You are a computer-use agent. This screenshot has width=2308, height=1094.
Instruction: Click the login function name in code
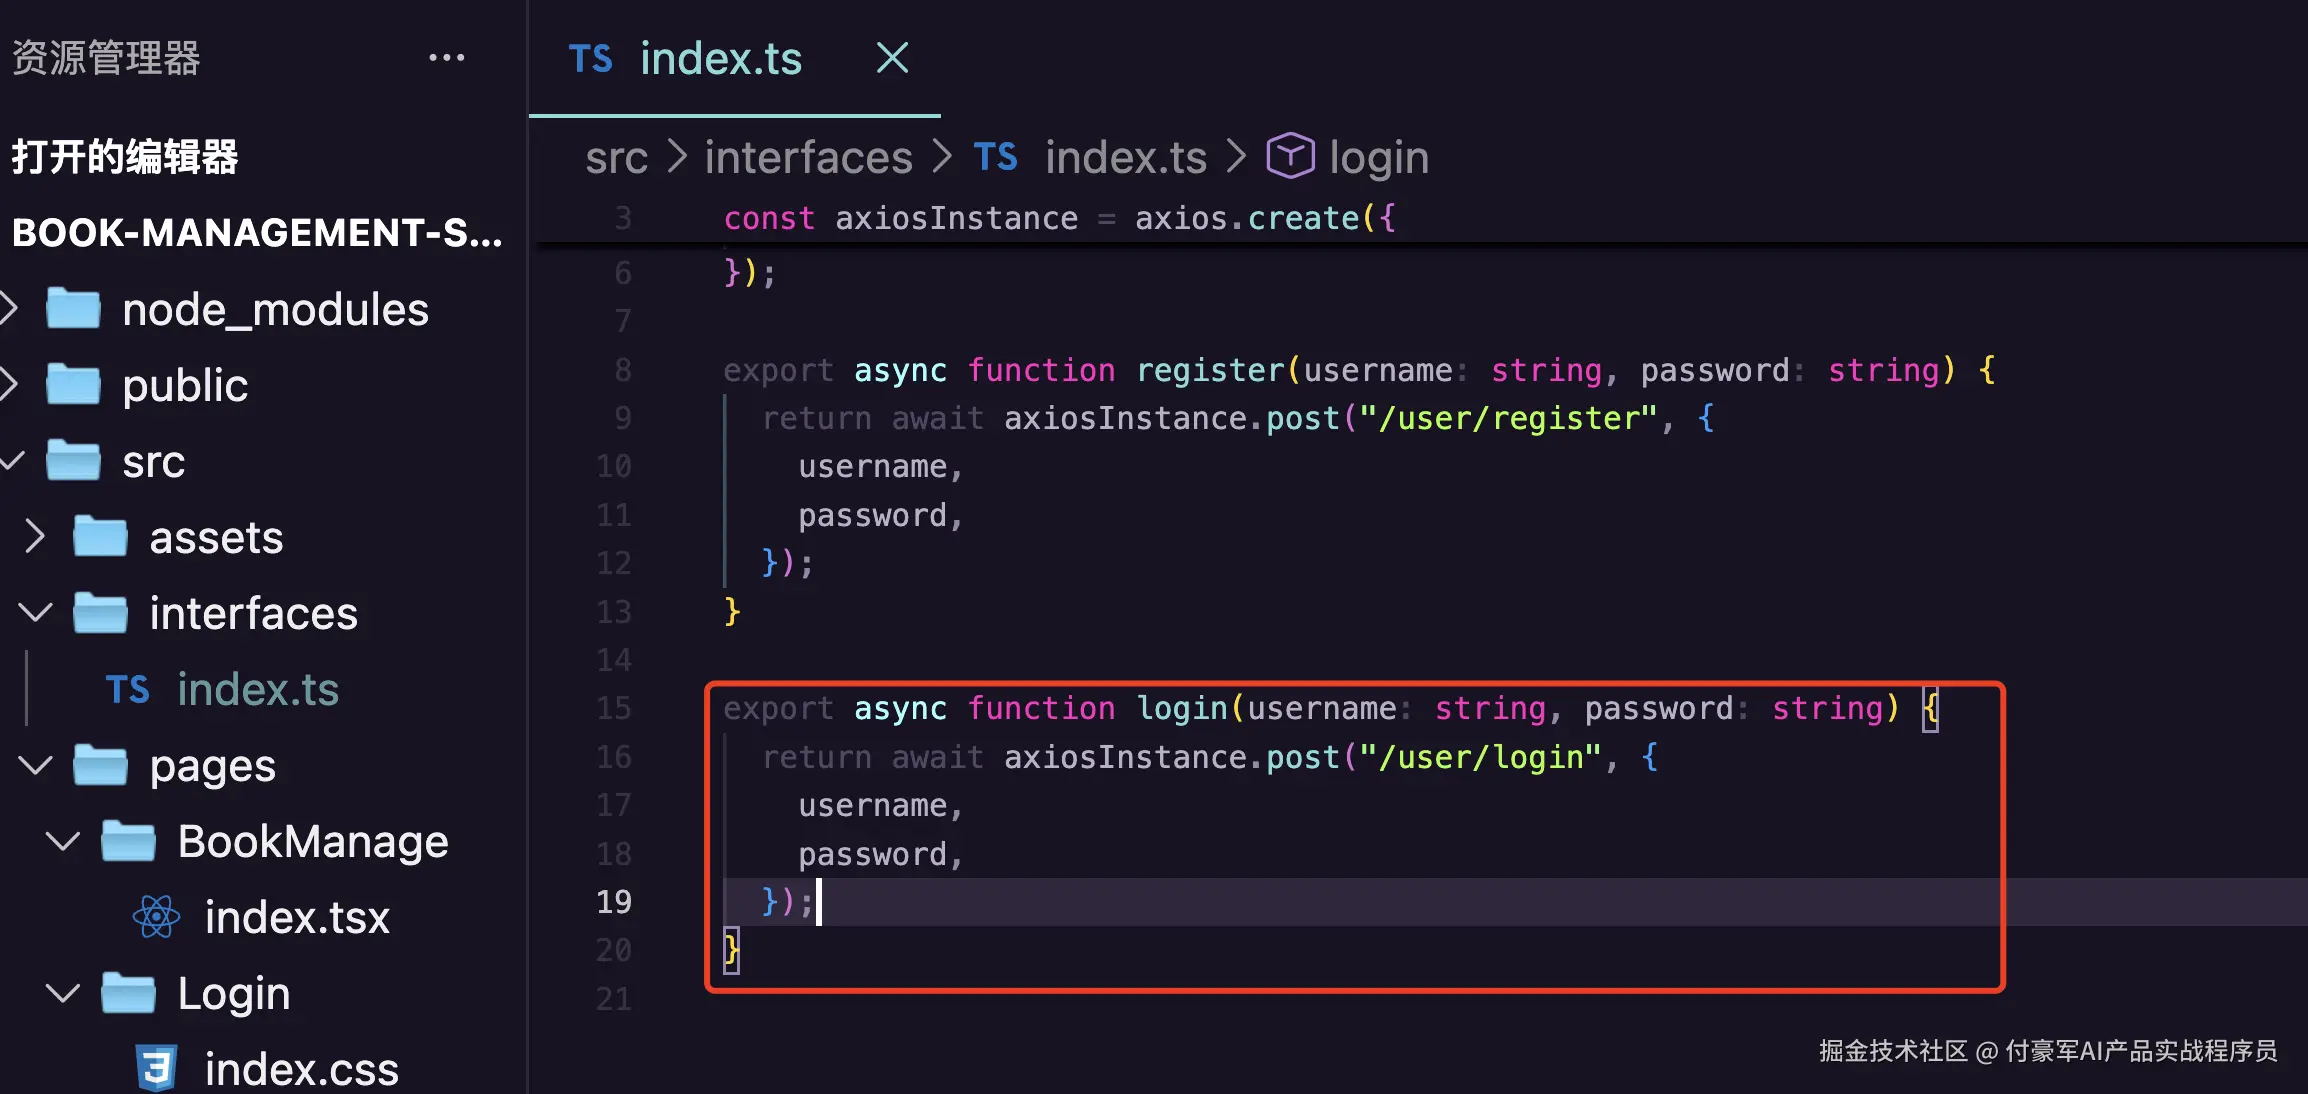click(1182, 709)
